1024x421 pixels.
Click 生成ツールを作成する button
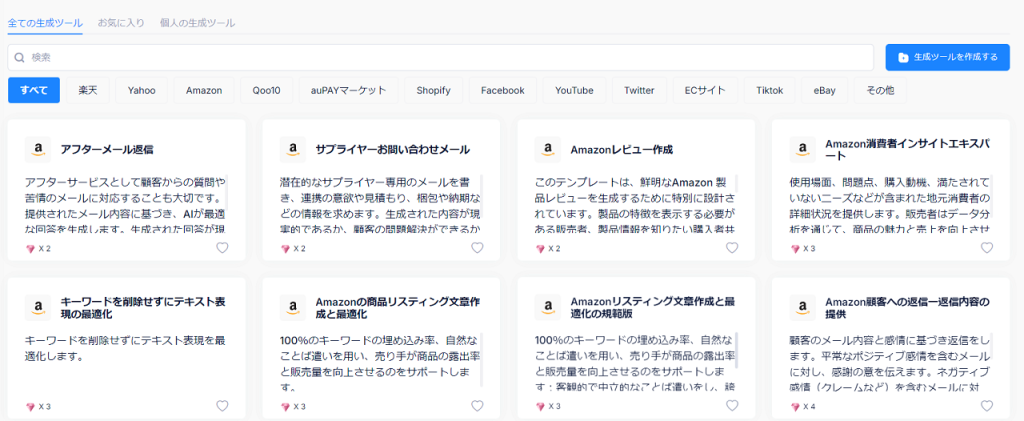coord(948,57)
